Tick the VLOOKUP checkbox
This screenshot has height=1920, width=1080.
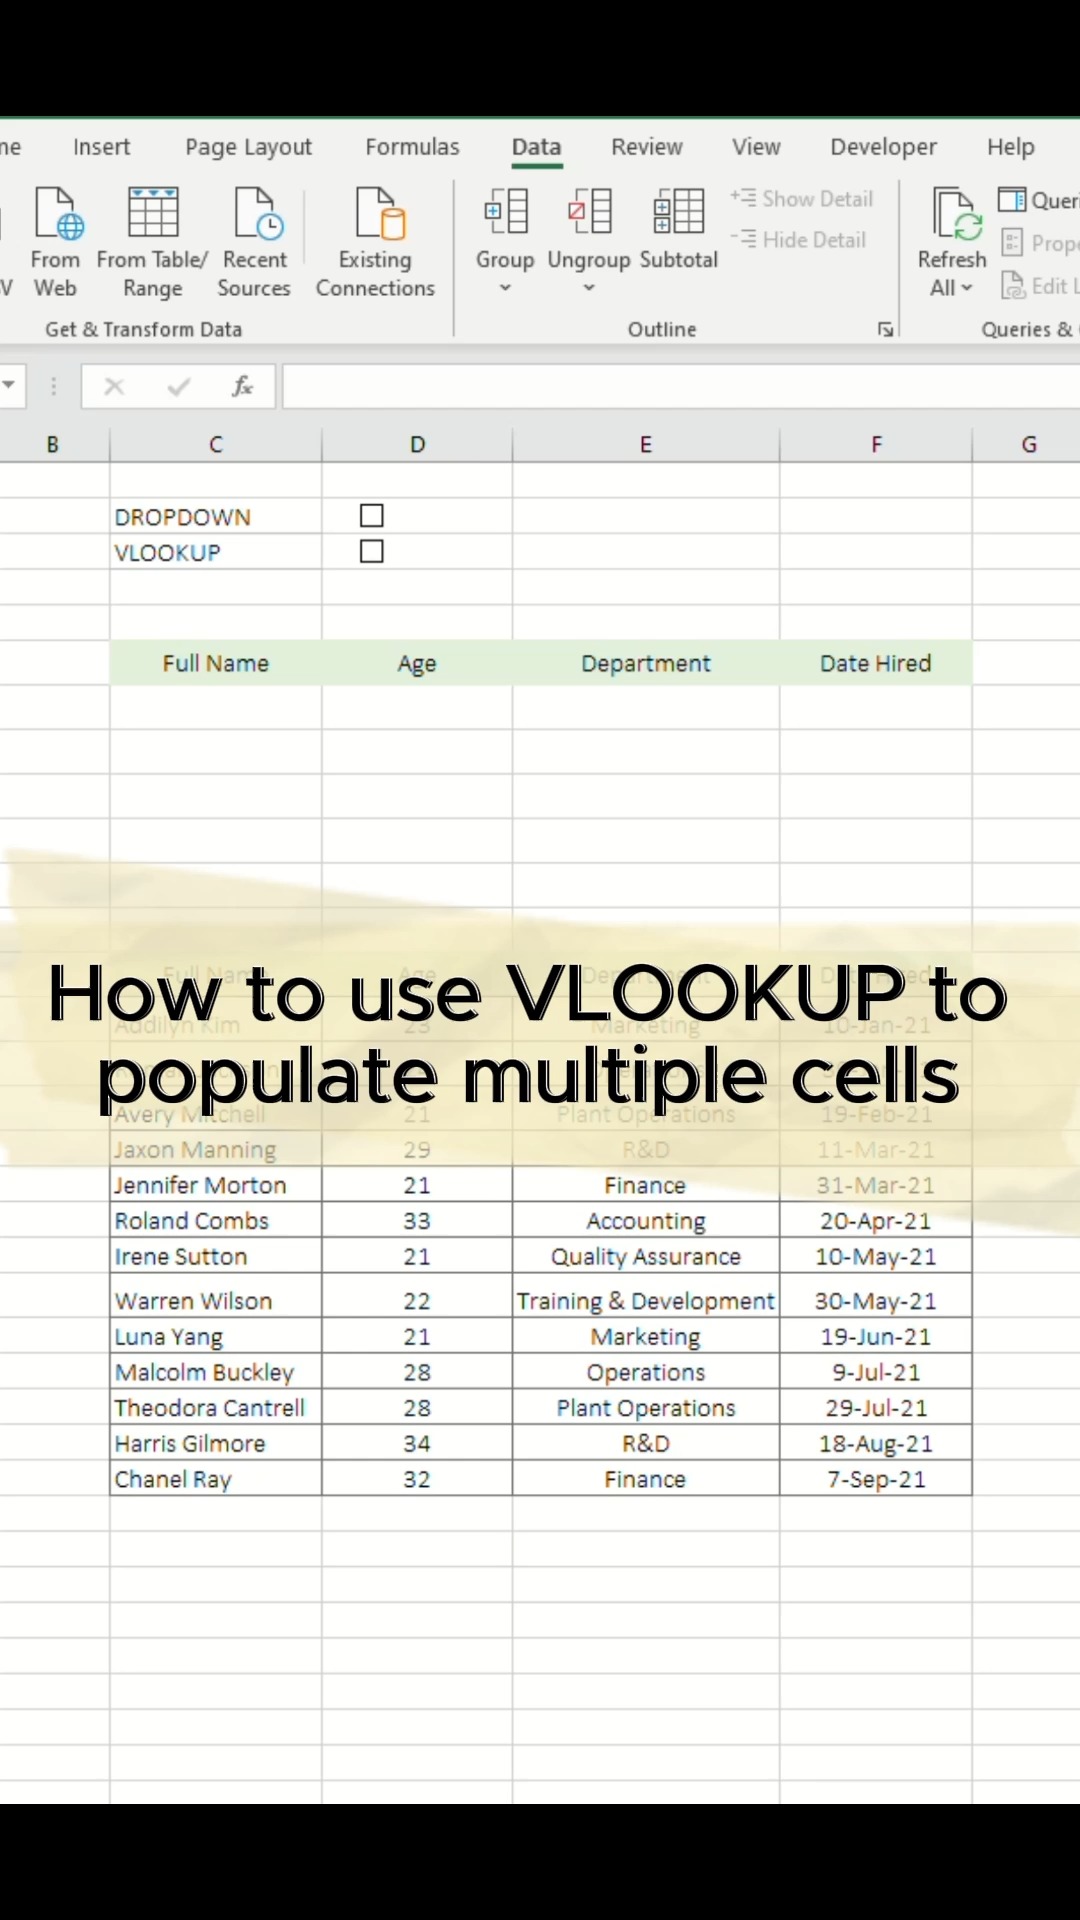[x=372, y=552]
